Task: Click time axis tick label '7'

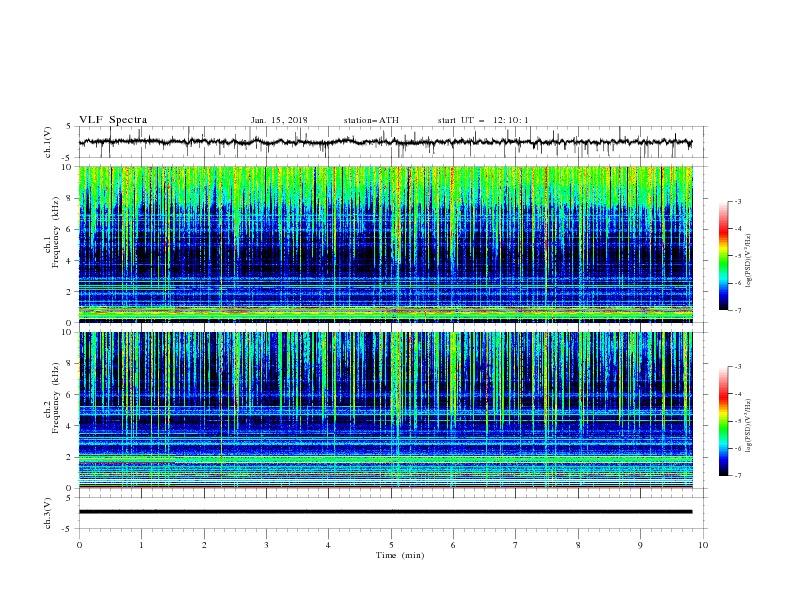Action: click(x=516, y=545)
